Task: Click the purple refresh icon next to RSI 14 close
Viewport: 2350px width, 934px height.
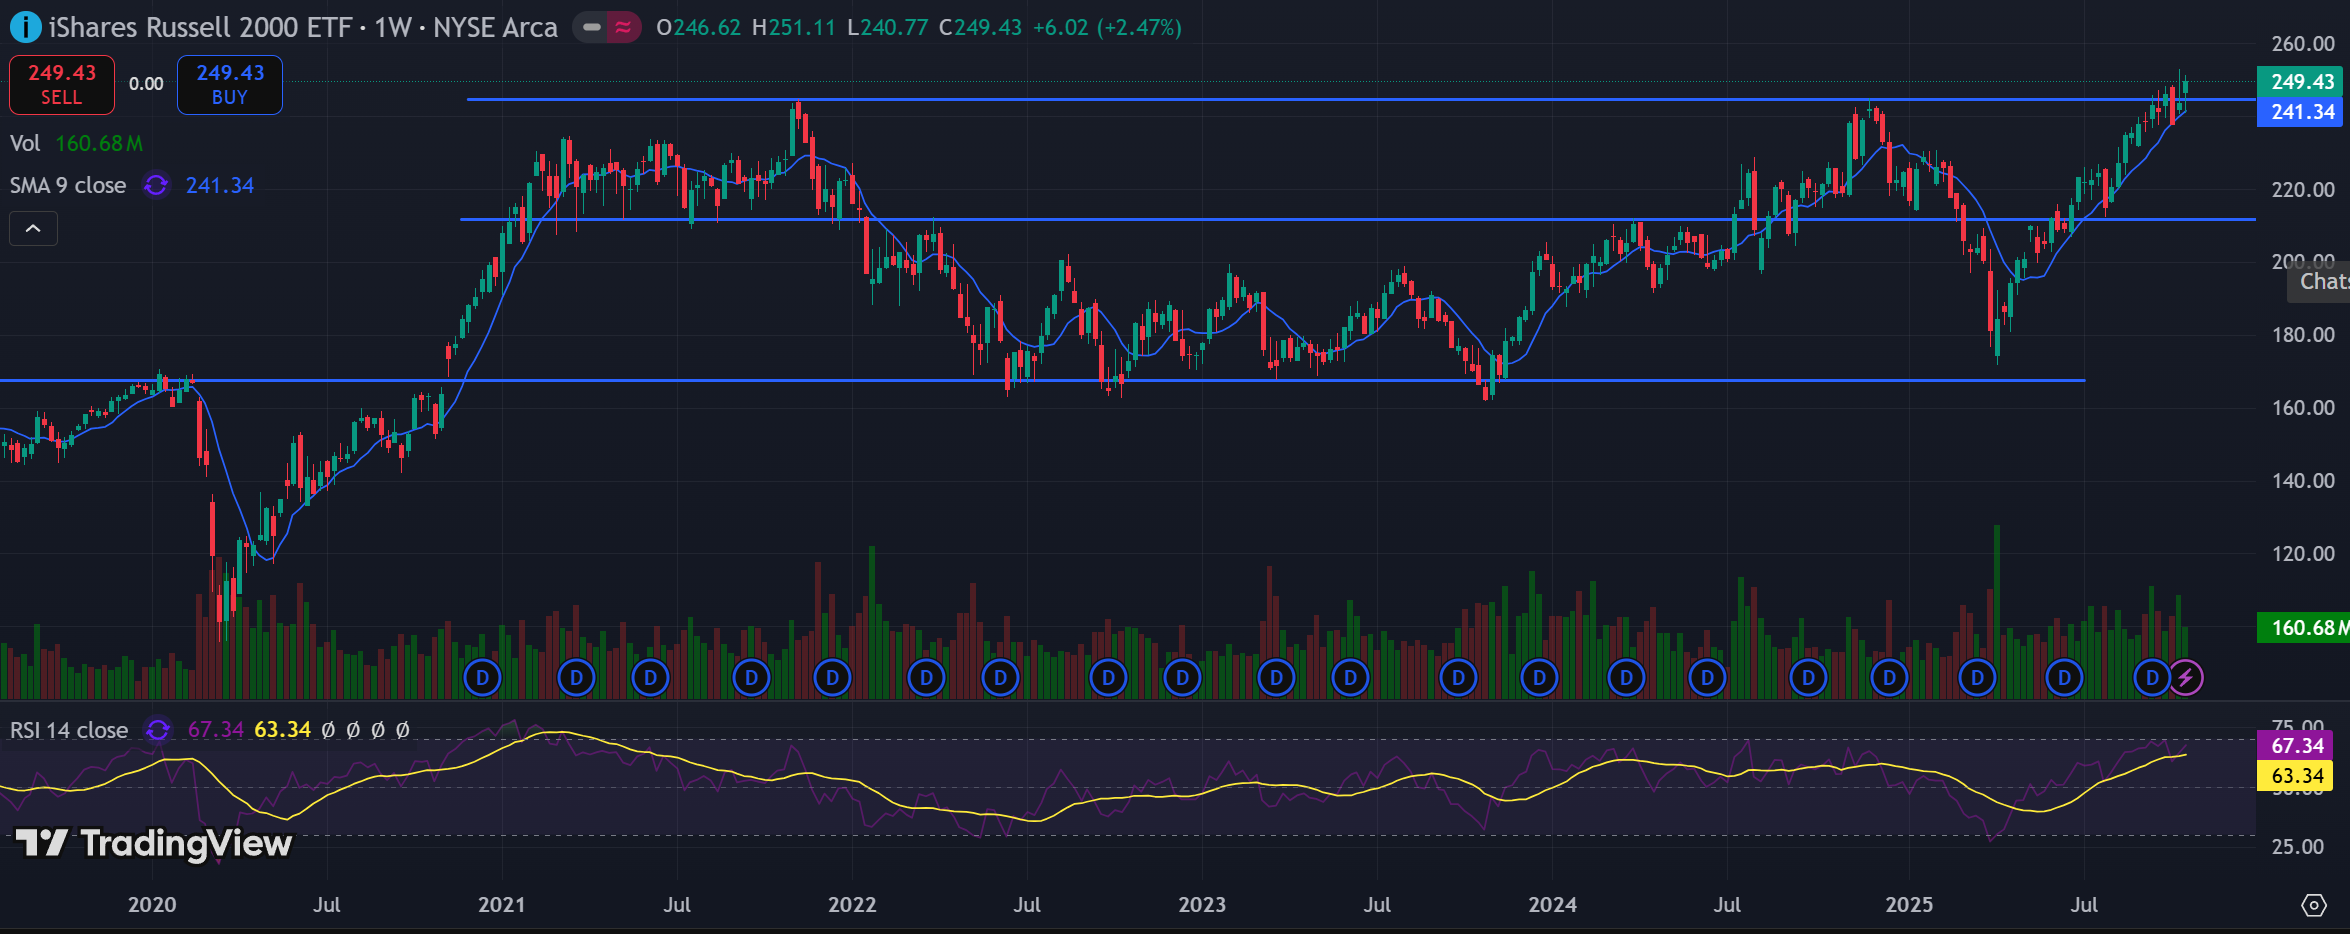Action: [x=157, y=730]
